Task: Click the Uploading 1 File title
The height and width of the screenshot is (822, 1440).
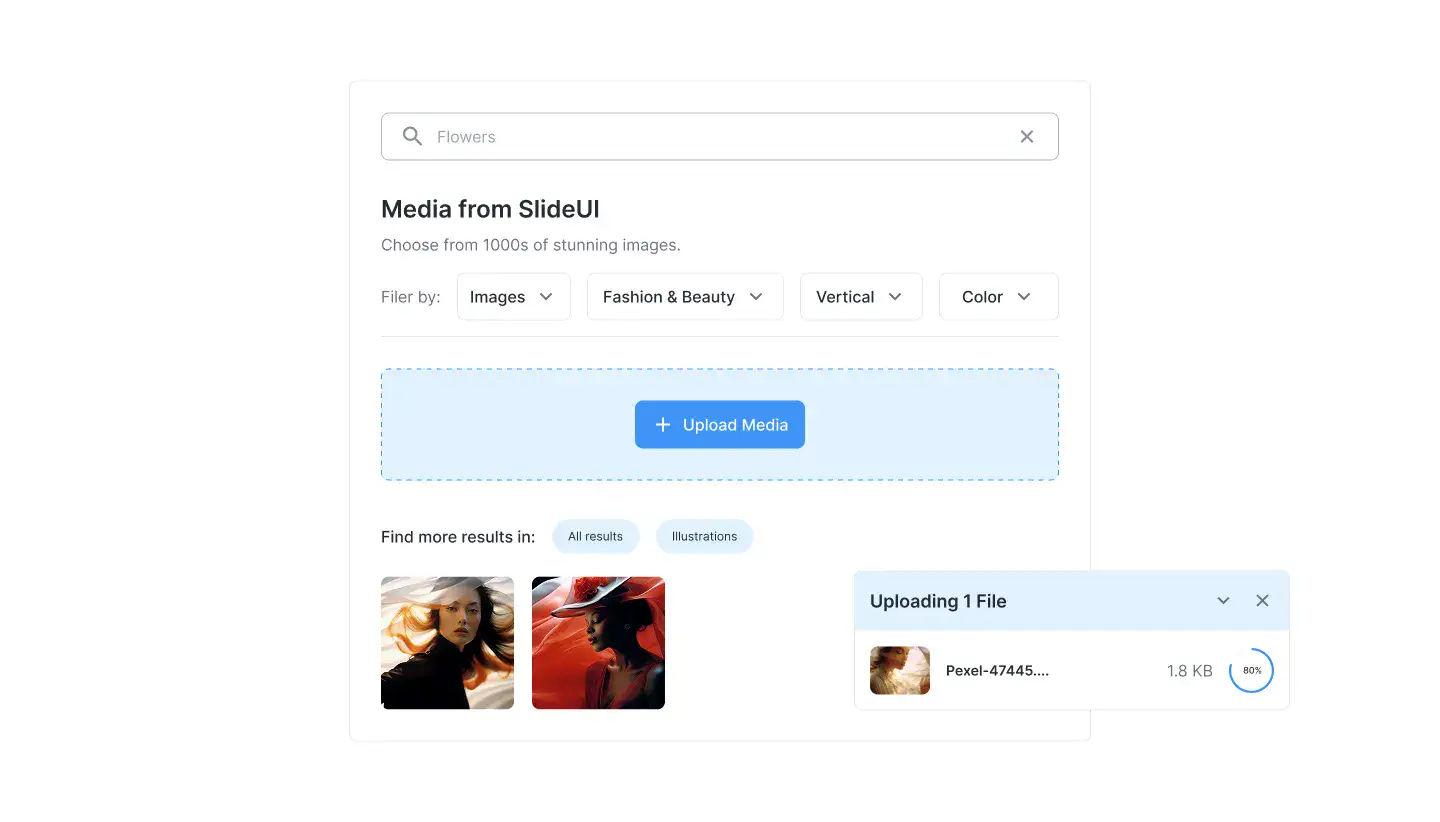Action: pyautogui.click(x=938, y=601)
